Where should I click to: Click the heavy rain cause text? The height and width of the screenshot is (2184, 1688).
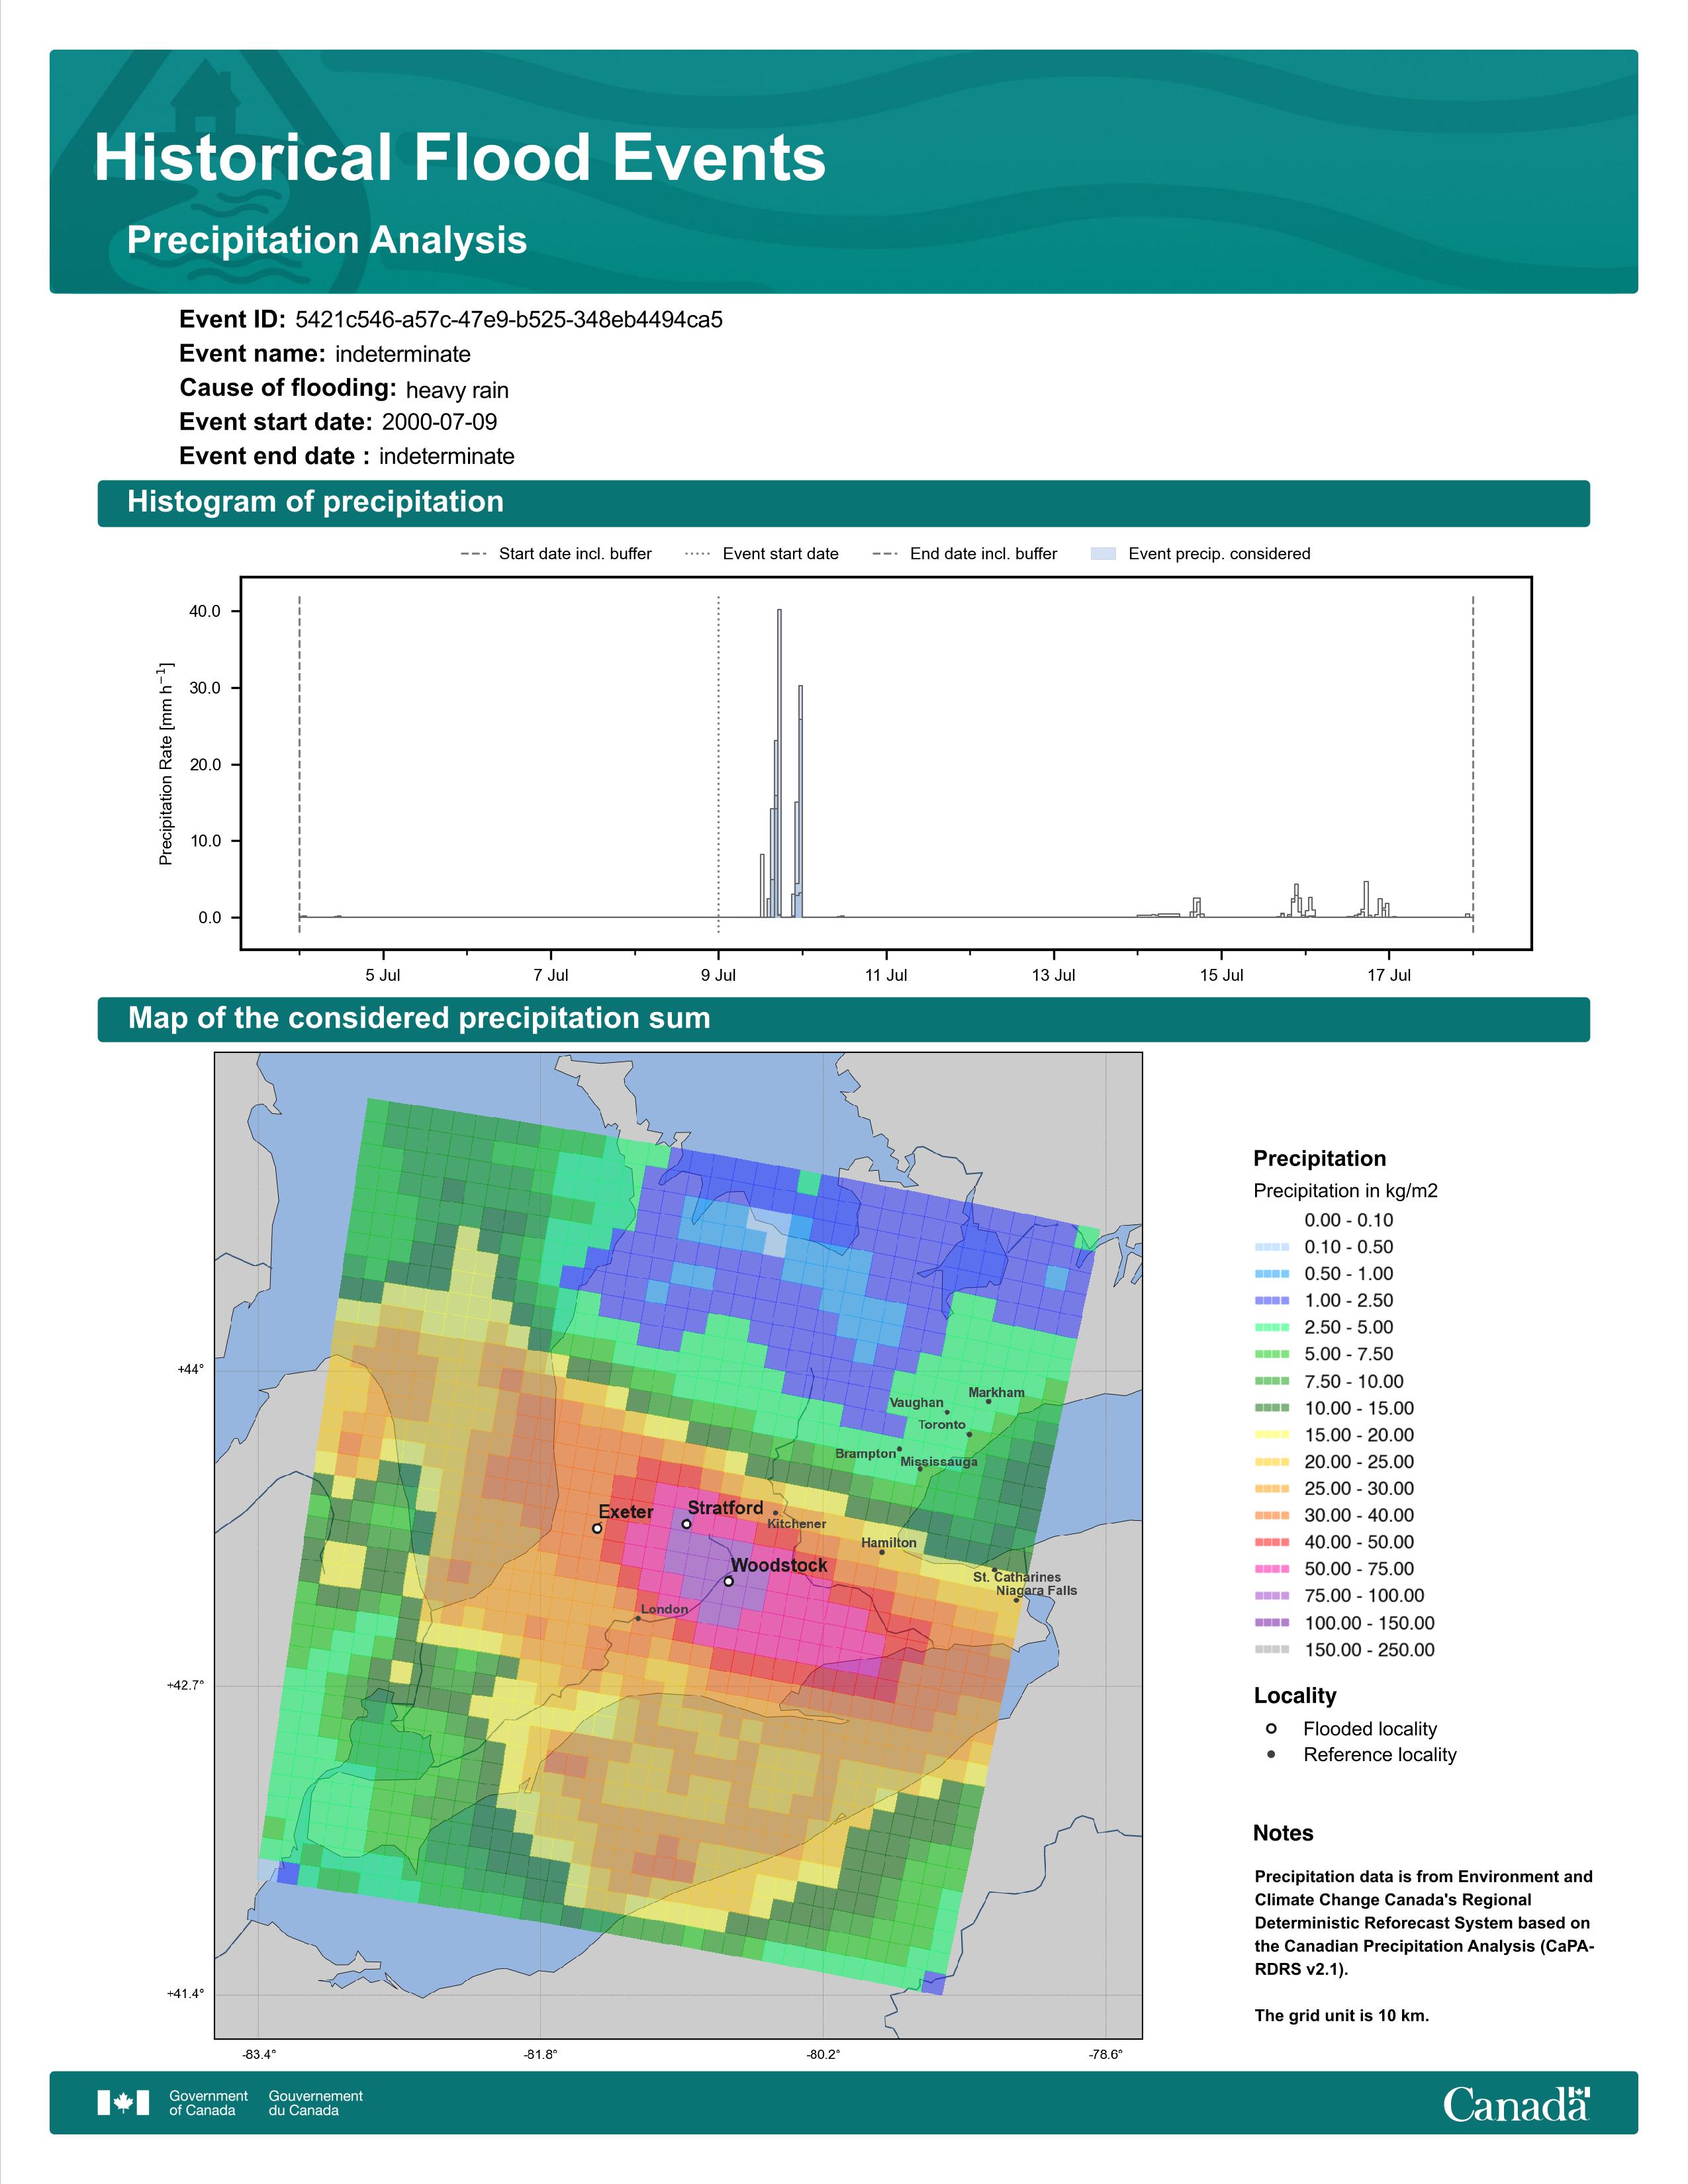(457, 390)
